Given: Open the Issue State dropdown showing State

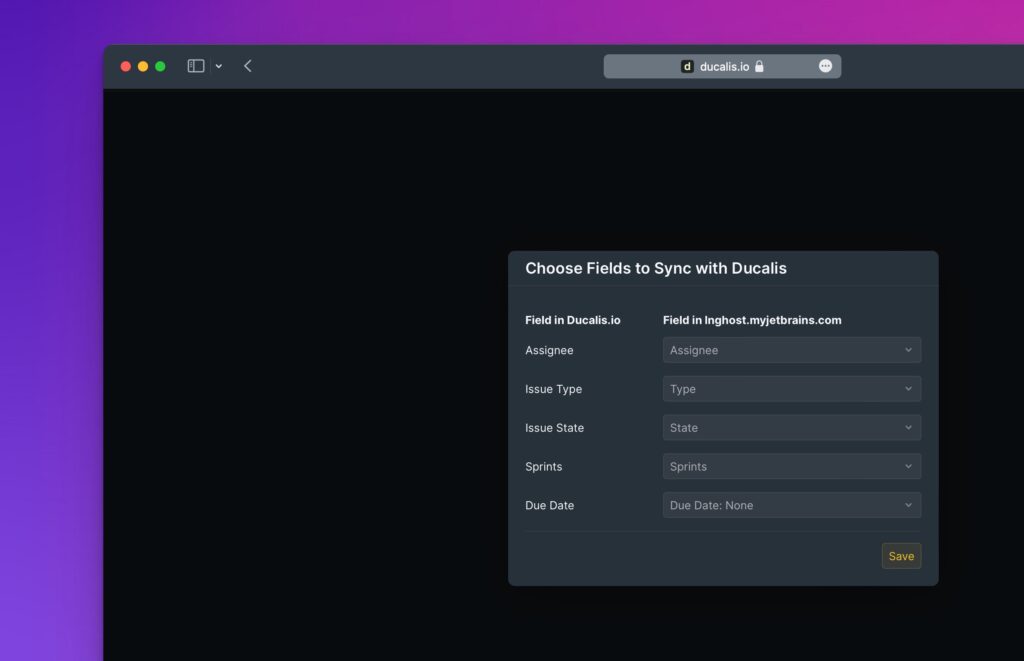Looking at the screenshot, I should (x=791, y=428).
